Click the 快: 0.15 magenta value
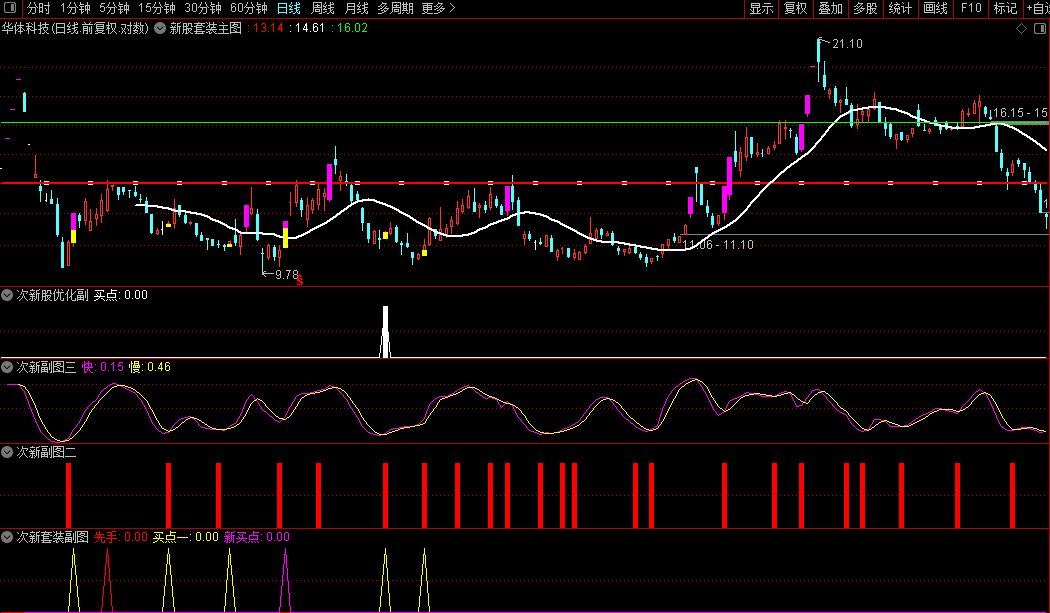The height and width of the screenshot is (613, 1050). tap(102, 366)
